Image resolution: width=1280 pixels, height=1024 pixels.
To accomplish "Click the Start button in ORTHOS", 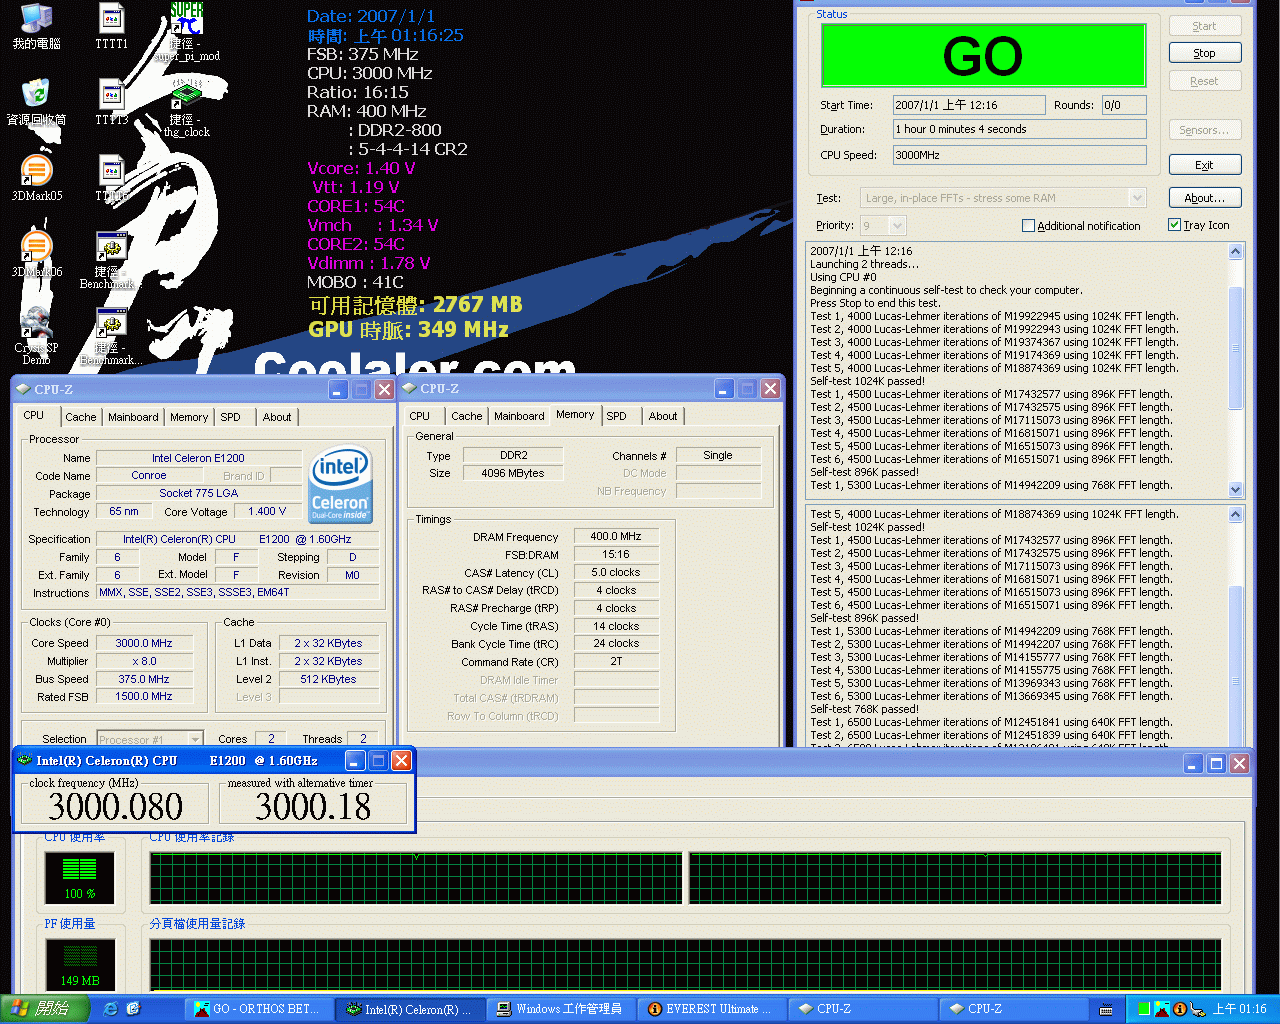I will [1205, 26].
